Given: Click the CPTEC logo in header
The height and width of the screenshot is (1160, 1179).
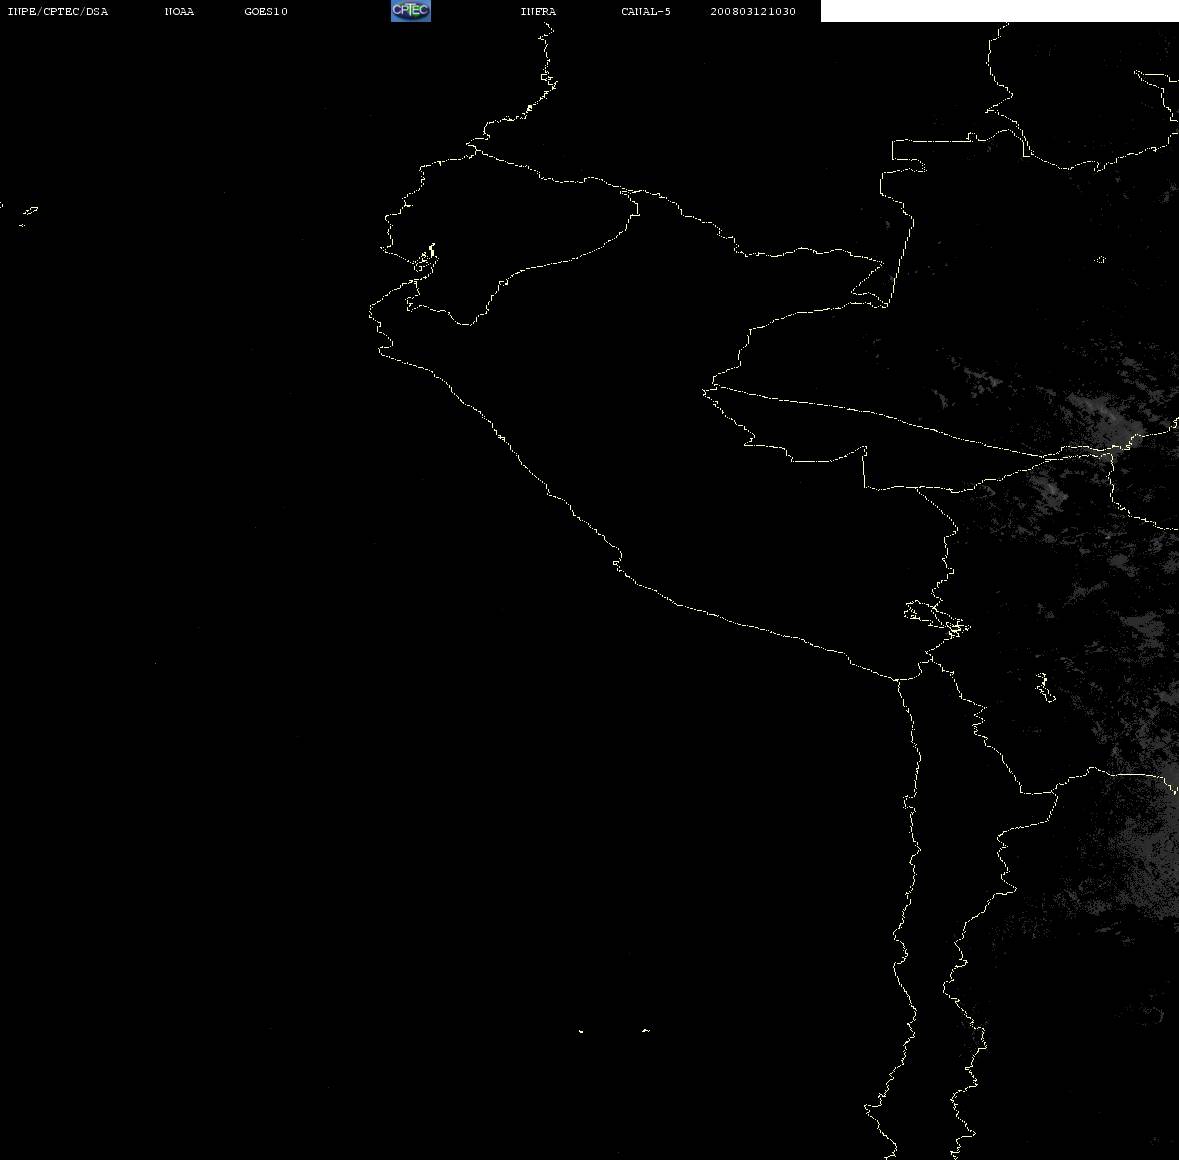Looking at the screenshot, I should [411, 11].
